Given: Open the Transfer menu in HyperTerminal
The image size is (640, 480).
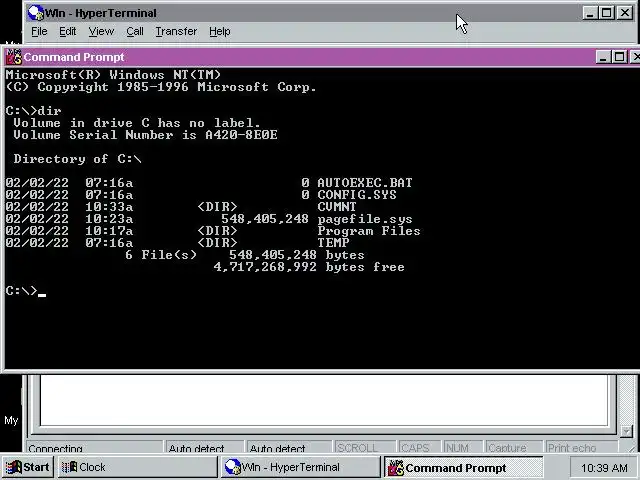Looking at the screenshot, I should pyautogui.click(x=176, y=31).
